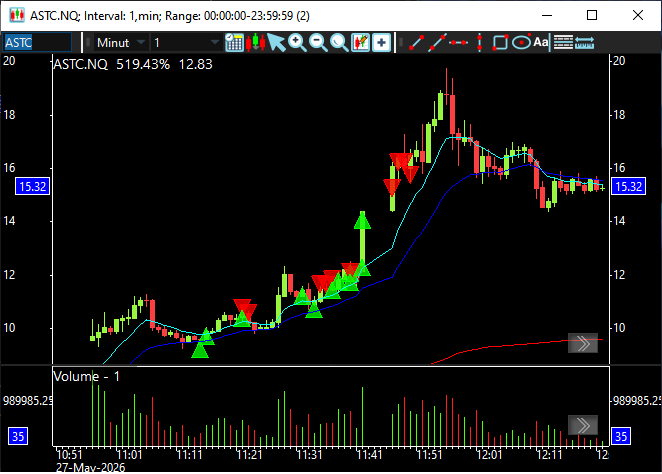Image resolution: width=662 pixels, height=474 pixels.
Task: Open the chart studies settings icon
Action: [361, 43]
